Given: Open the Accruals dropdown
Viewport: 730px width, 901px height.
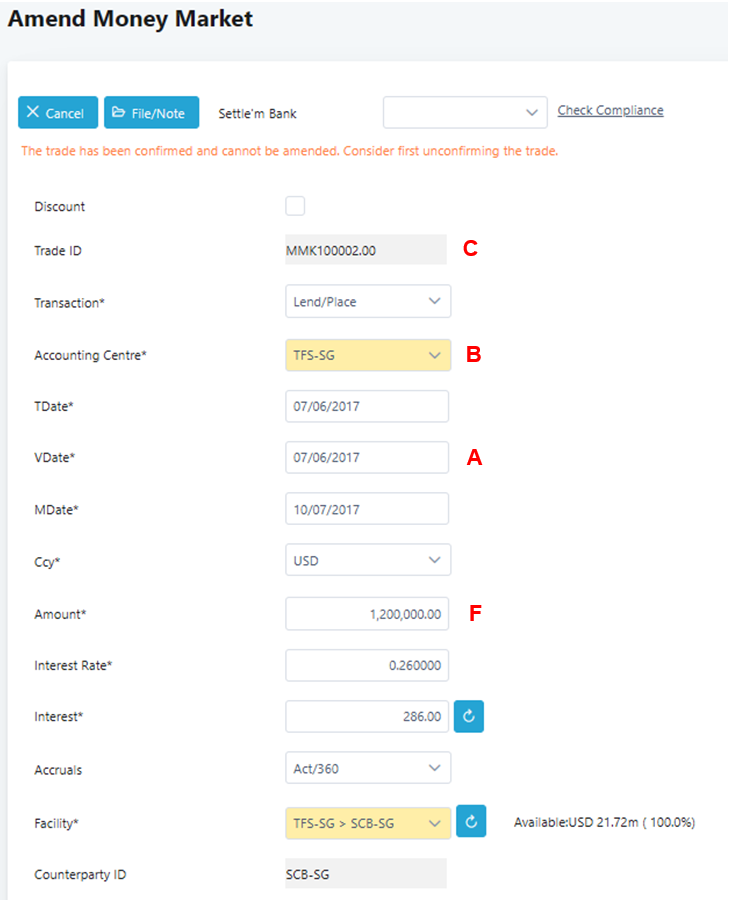Looking at the screenshot, I should click(368, 768).
